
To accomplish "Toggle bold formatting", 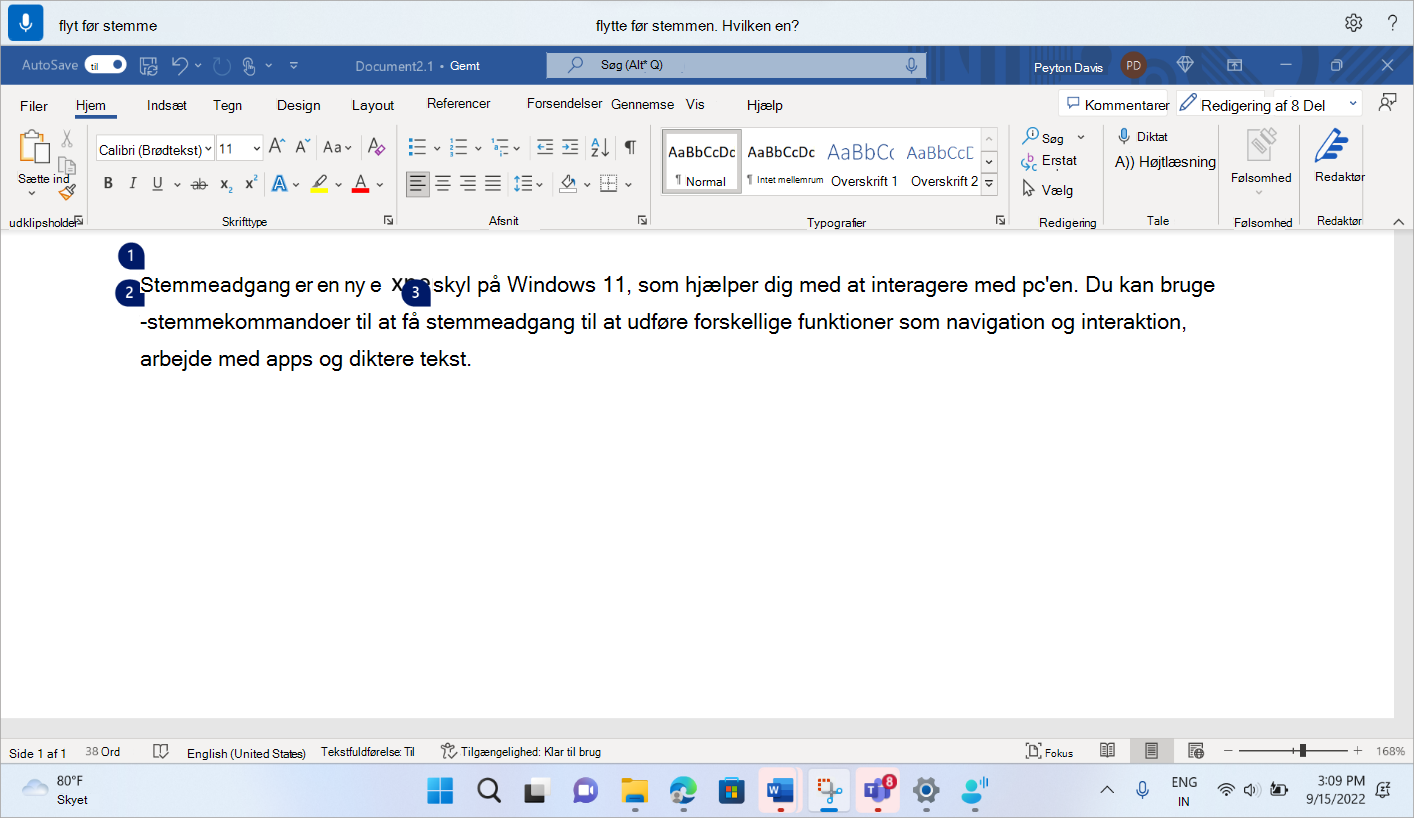I will coord(108,184).
